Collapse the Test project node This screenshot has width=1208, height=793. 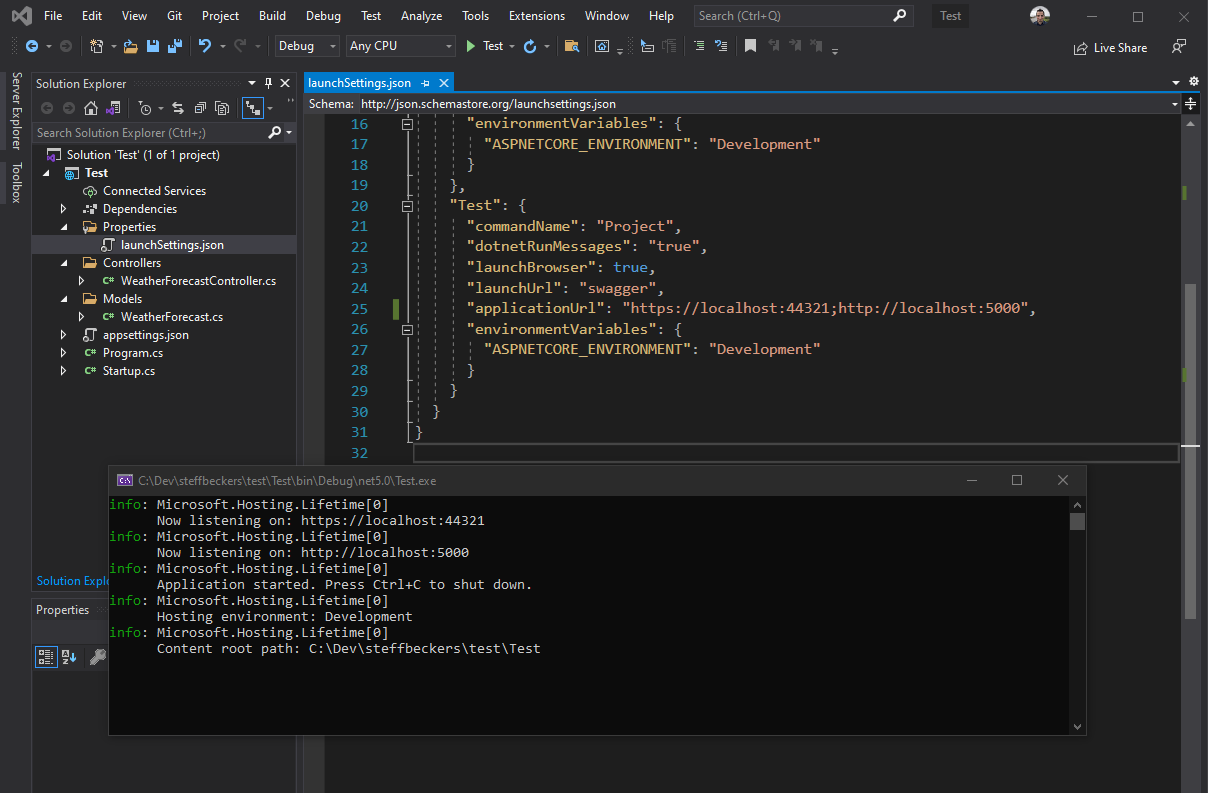coord(45,173)
